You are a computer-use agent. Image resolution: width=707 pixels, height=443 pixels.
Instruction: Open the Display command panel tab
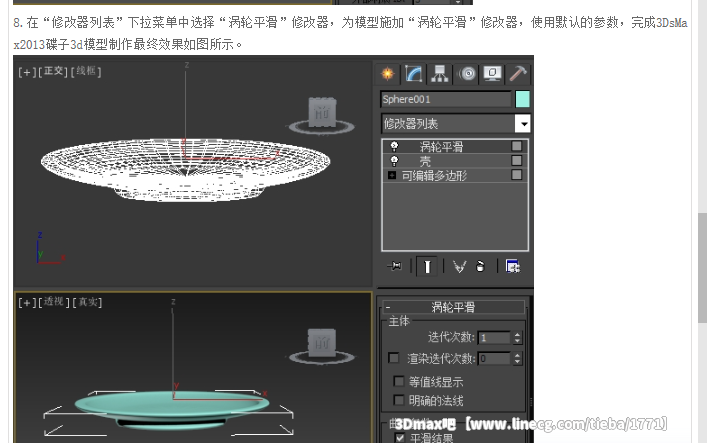click(492, 74)
